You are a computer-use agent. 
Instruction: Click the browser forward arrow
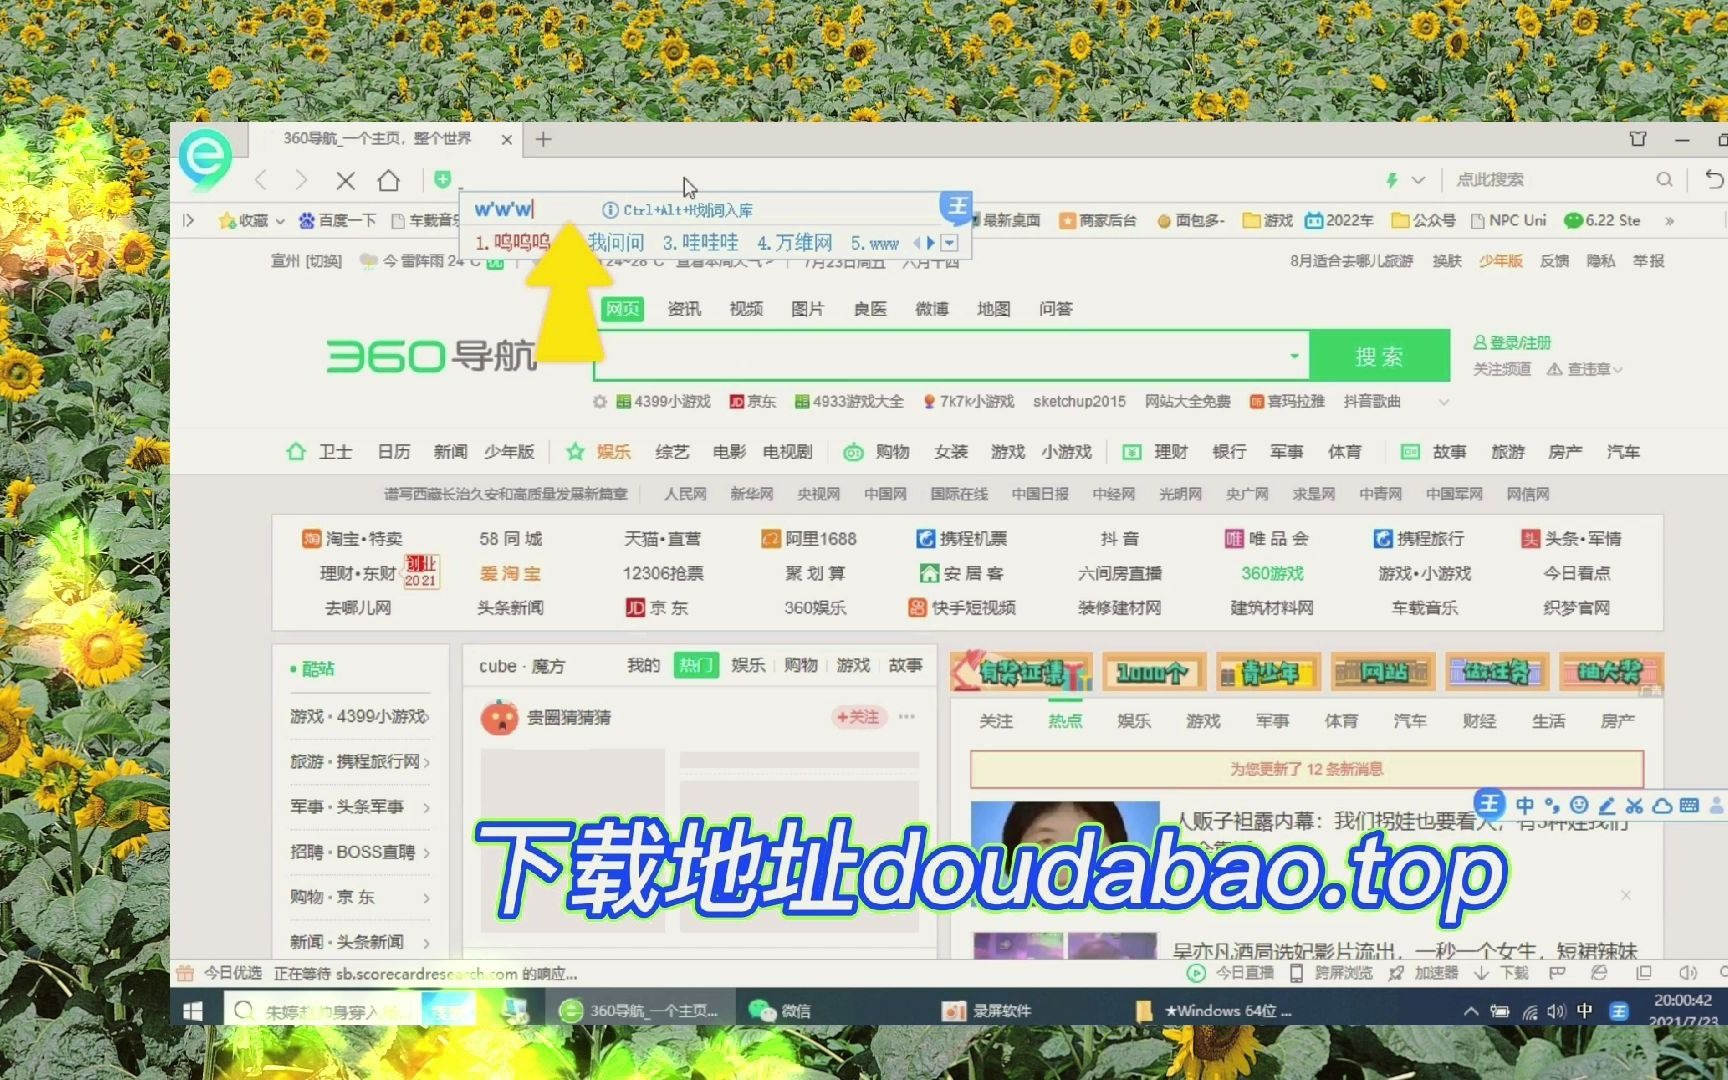(302, 180)
